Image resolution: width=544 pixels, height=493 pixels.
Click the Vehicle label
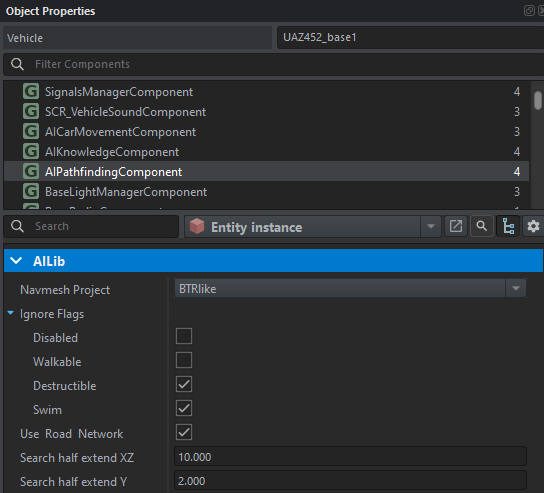point(25,38)
